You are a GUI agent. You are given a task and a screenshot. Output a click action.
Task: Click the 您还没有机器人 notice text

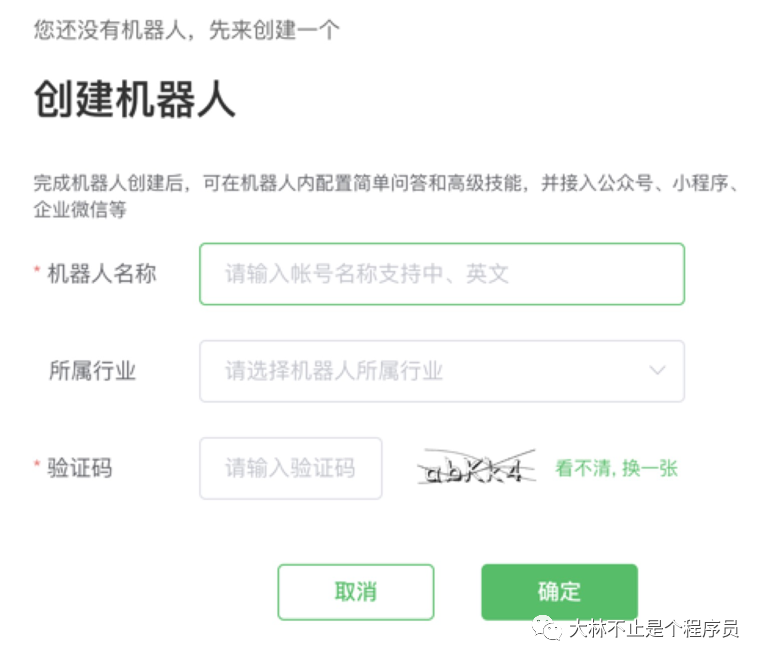point(186,28)
